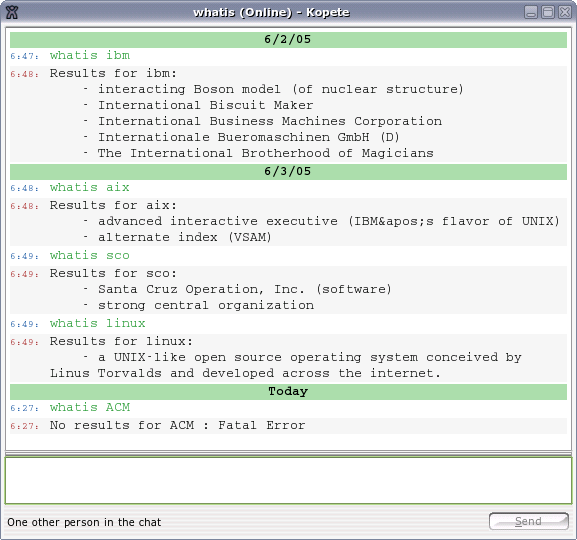Select the 'whatis ACM' message
Viewport: 577px width, 540px height.
point(90,408)
